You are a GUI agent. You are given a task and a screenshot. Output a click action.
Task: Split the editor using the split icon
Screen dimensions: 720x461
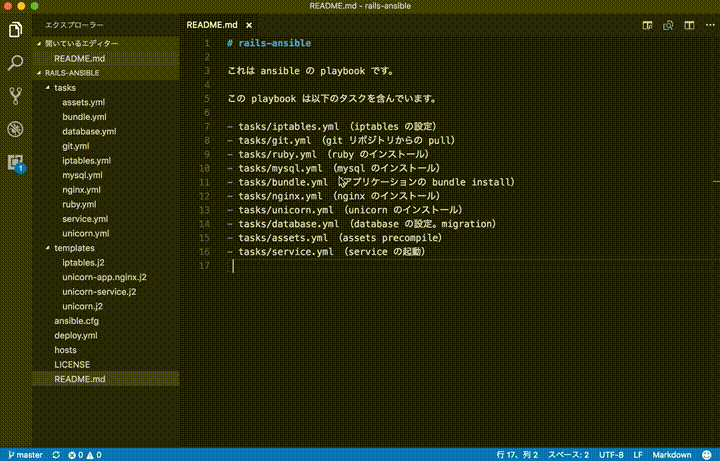click(x=689, y=25)
